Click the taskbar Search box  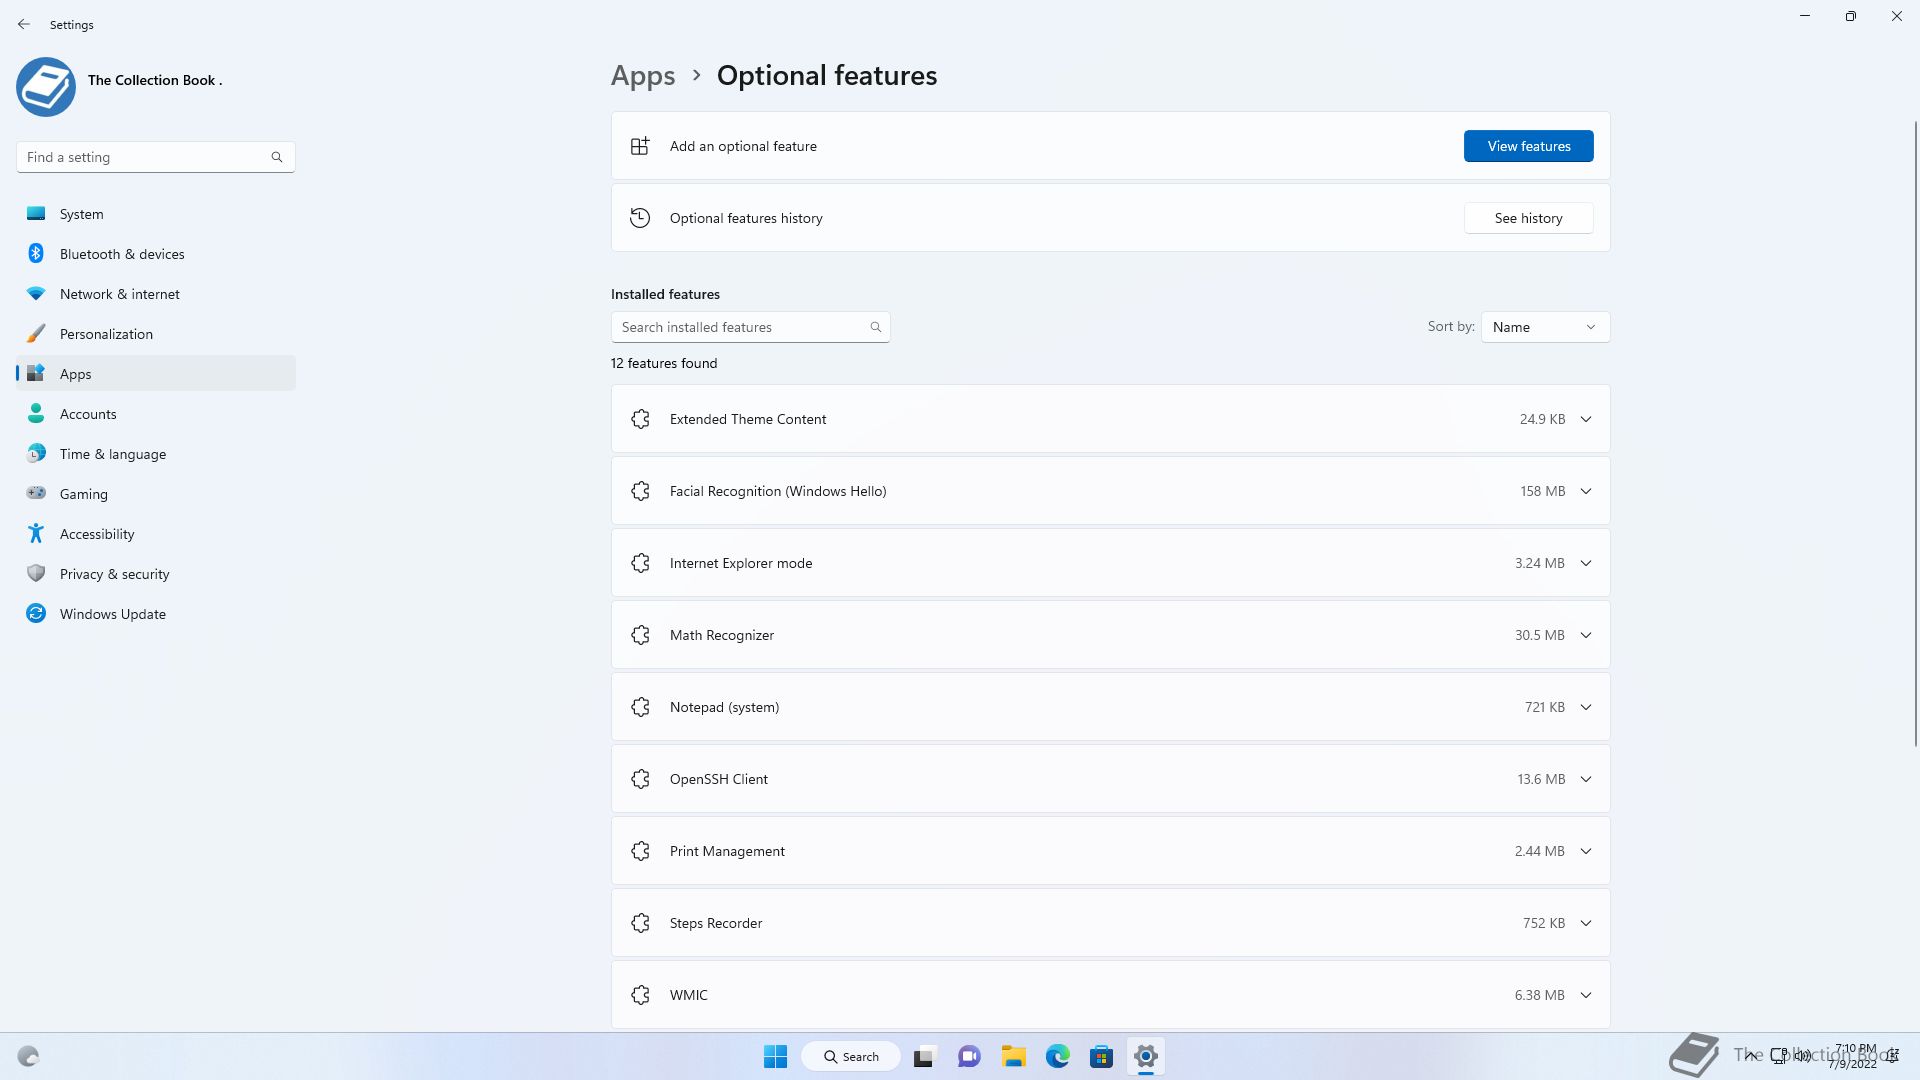tap(852, 1056)
